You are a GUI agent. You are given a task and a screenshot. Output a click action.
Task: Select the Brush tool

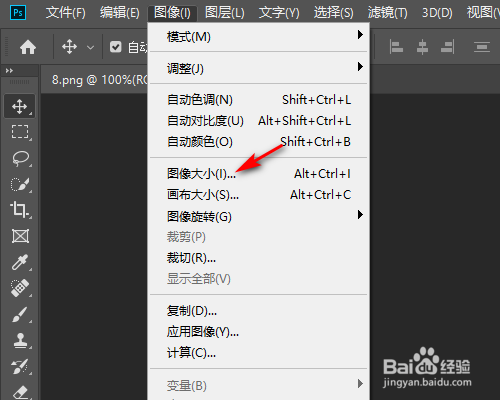point(20,314)
